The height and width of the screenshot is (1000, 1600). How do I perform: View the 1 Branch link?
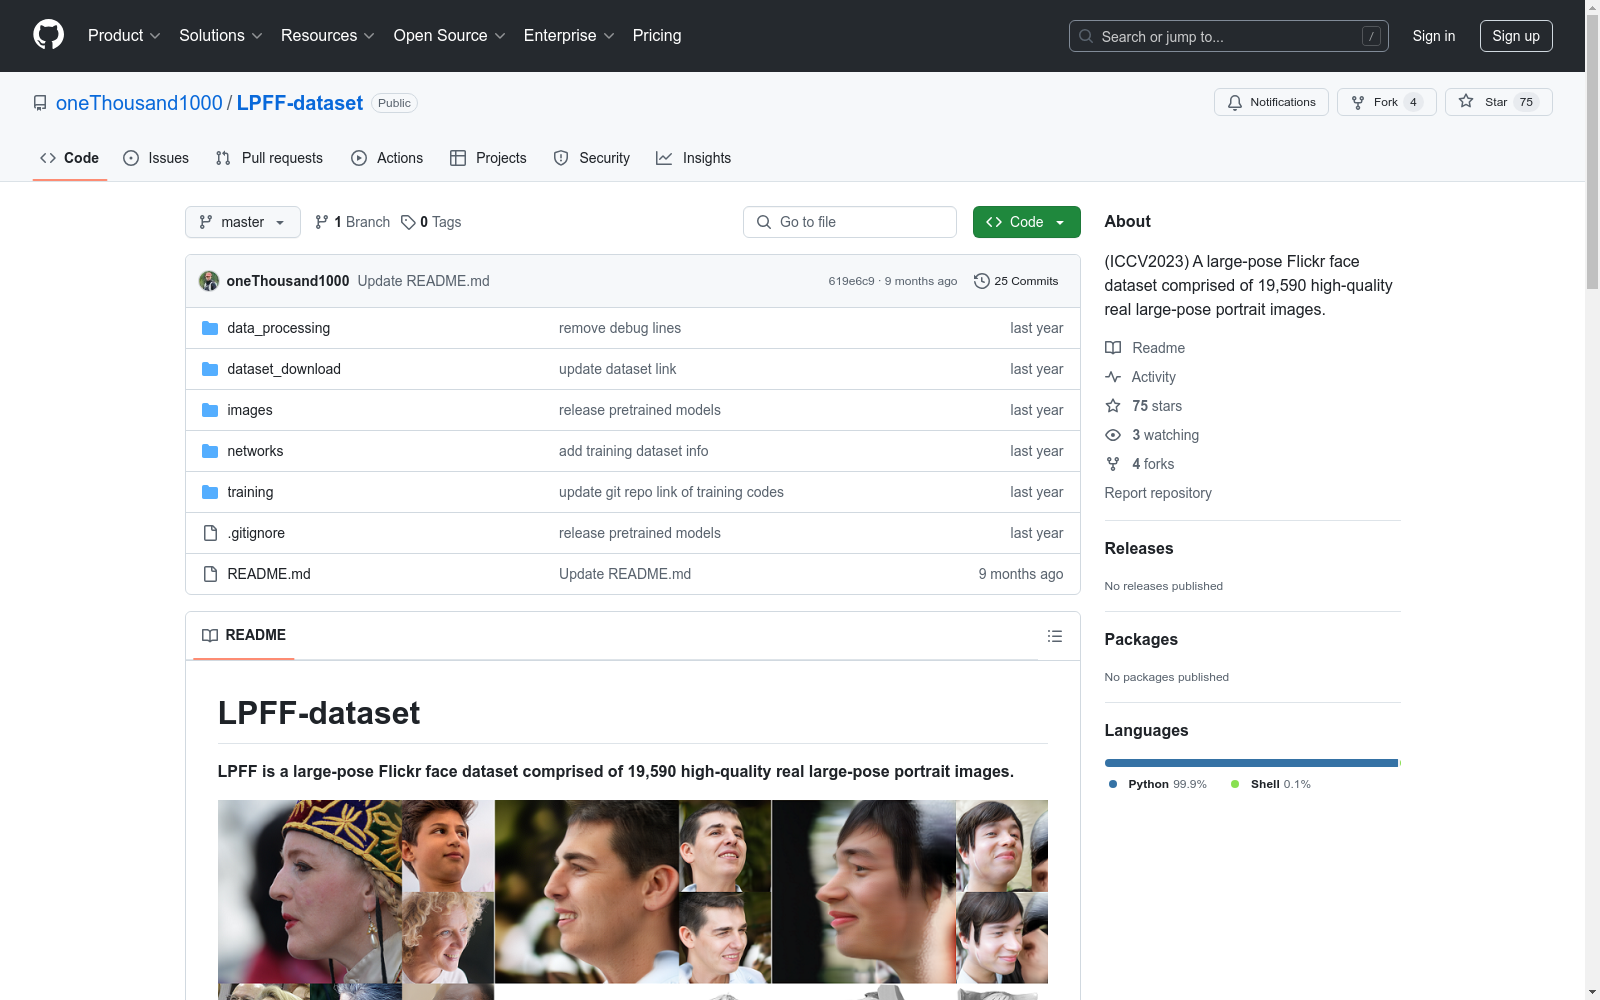pos(352,222)
